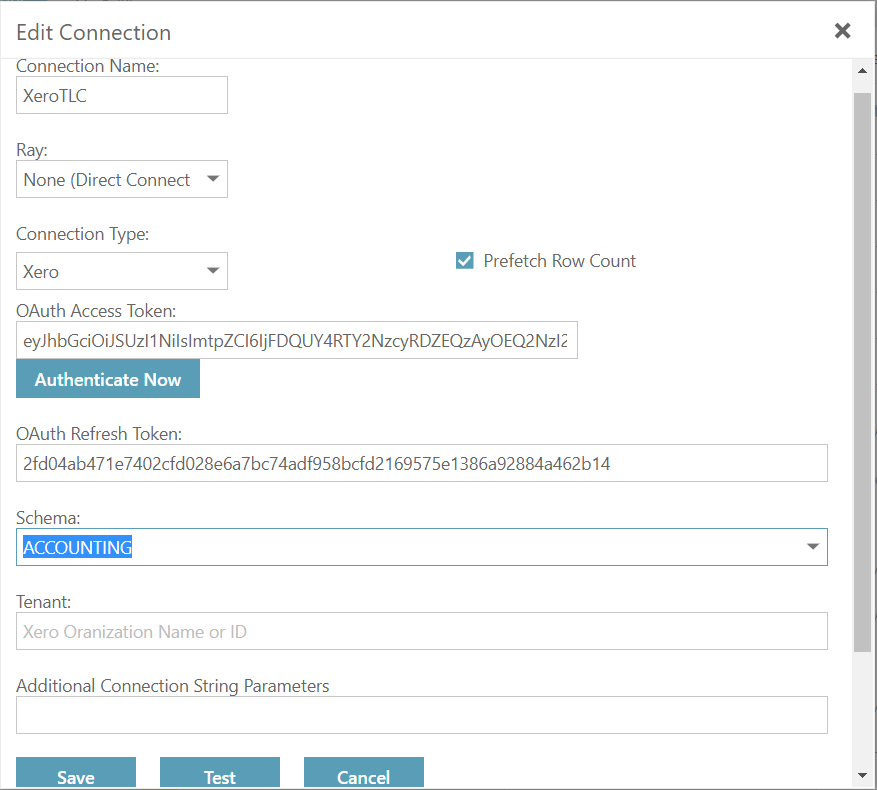The height and width of the screenshot is (790, 877).
Task: Click the highlighted ACCOUNTING schema text
Action: pyautogui.click(x=77, y=547)
